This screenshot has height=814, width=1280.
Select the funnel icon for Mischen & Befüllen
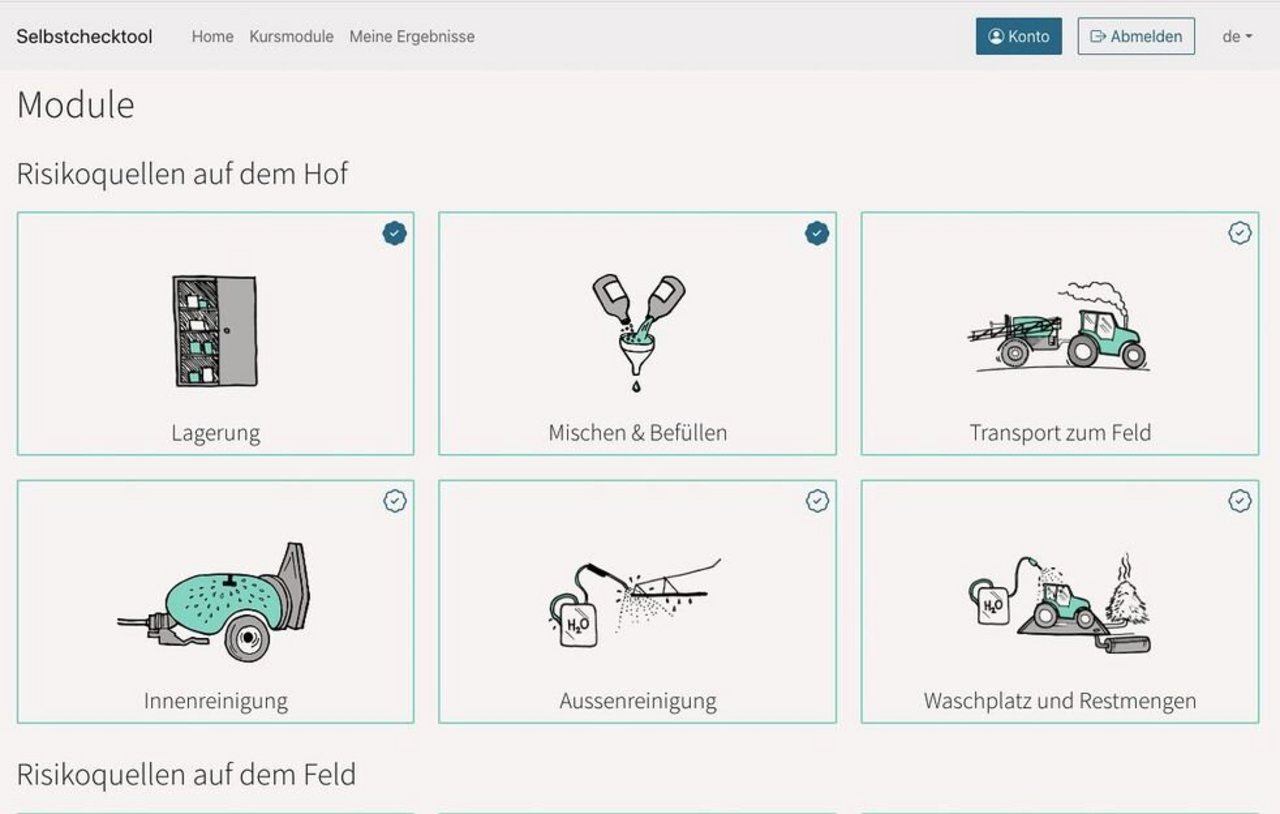point(638,330)
